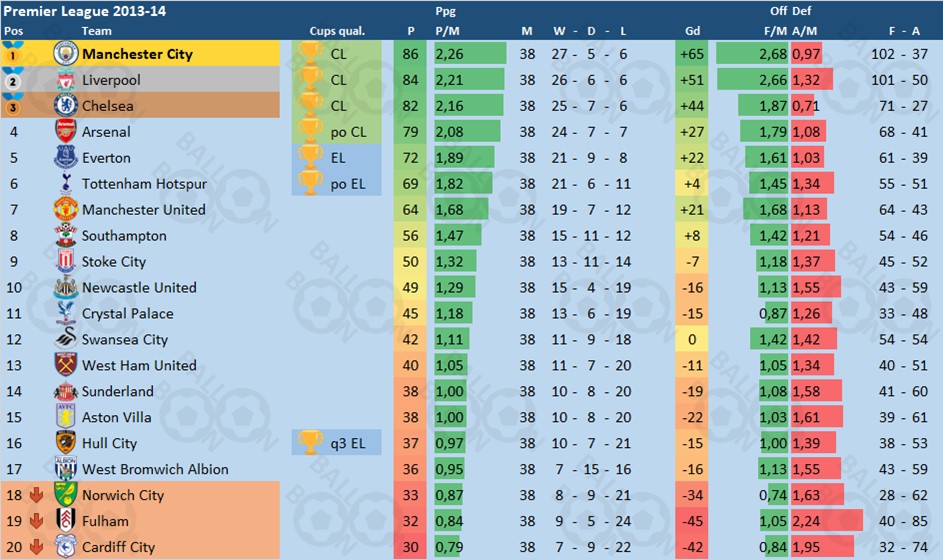Select the Southampton team name
This screenshot has width=943, height=560.
[x=124, y=236]
